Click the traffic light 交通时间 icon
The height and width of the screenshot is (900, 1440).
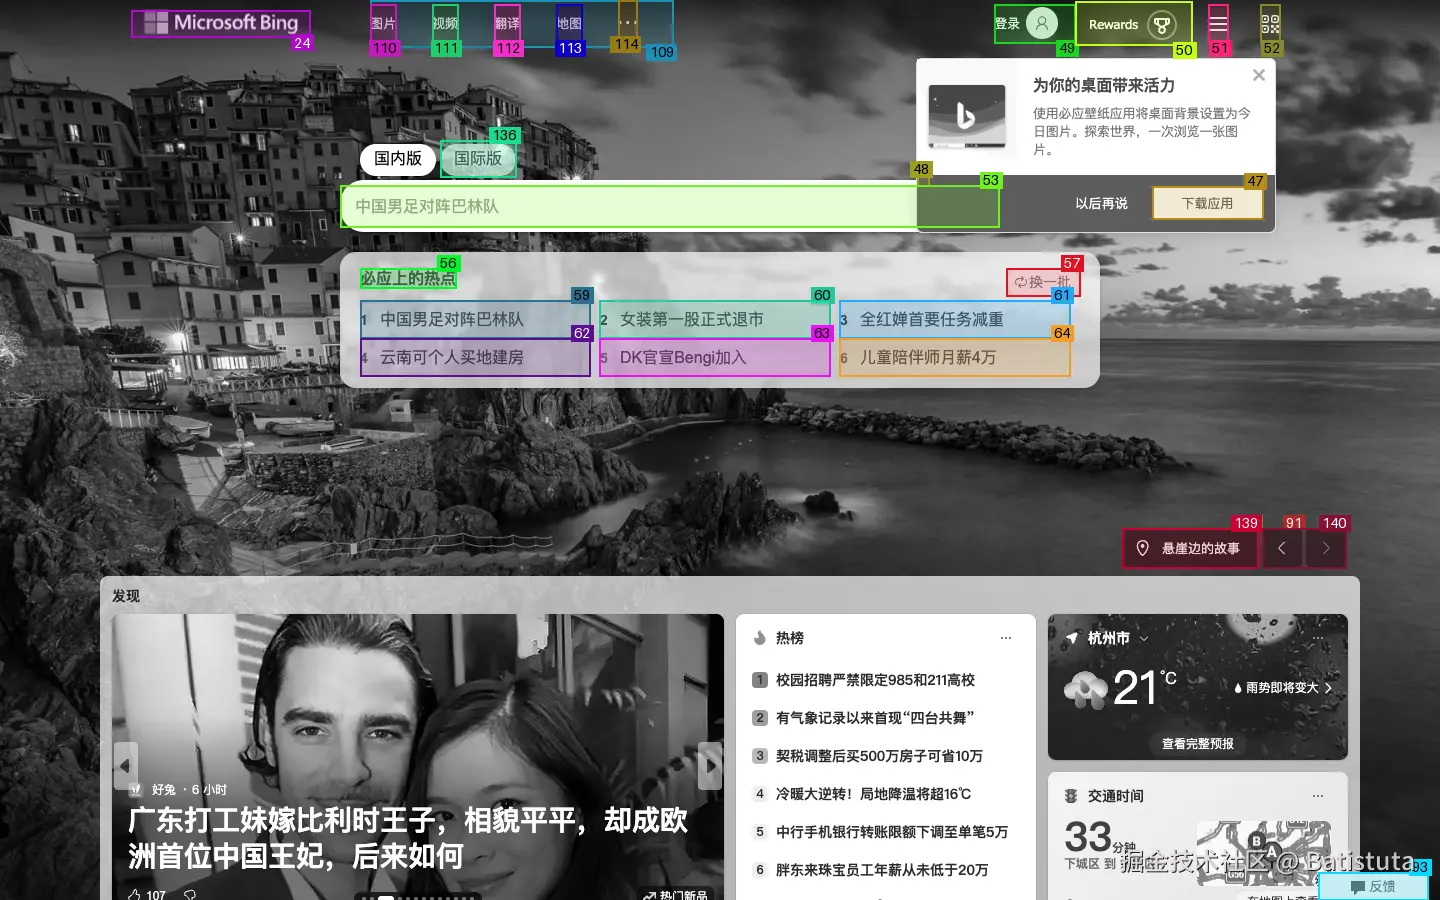point(1071,796)
